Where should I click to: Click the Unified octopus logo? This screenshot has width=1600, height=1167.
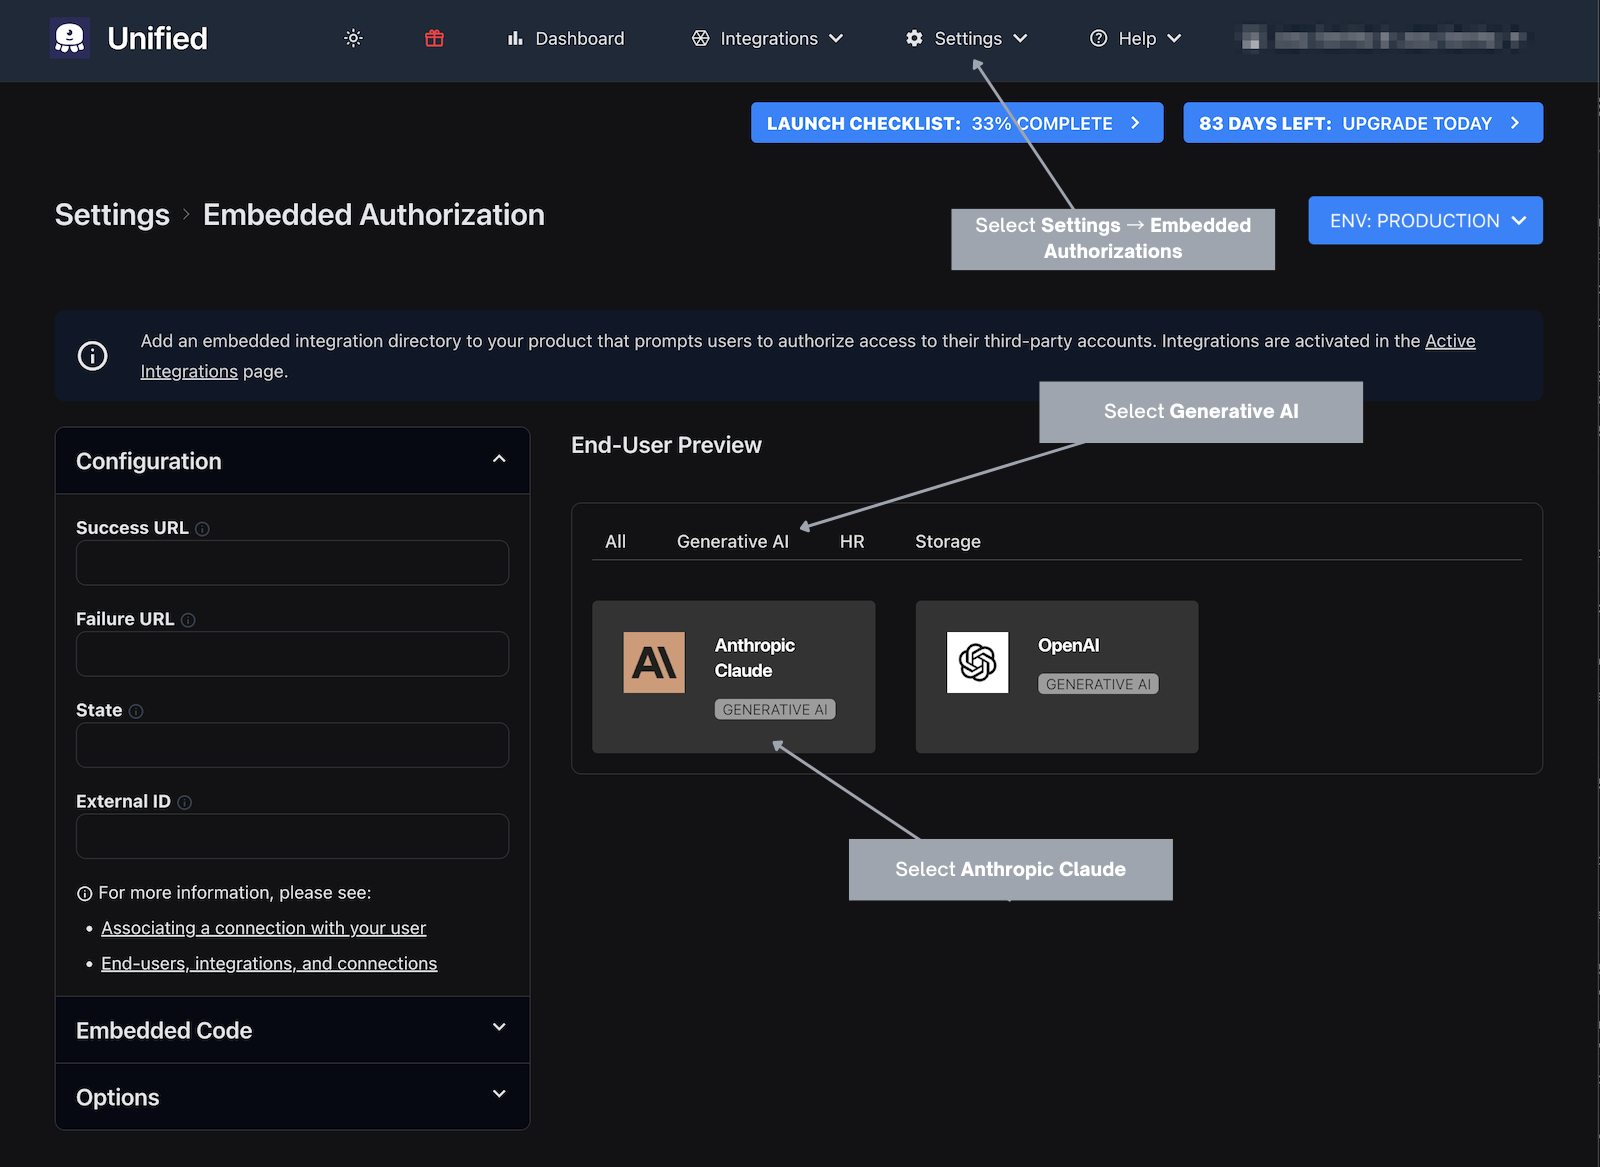coord(70,38)
